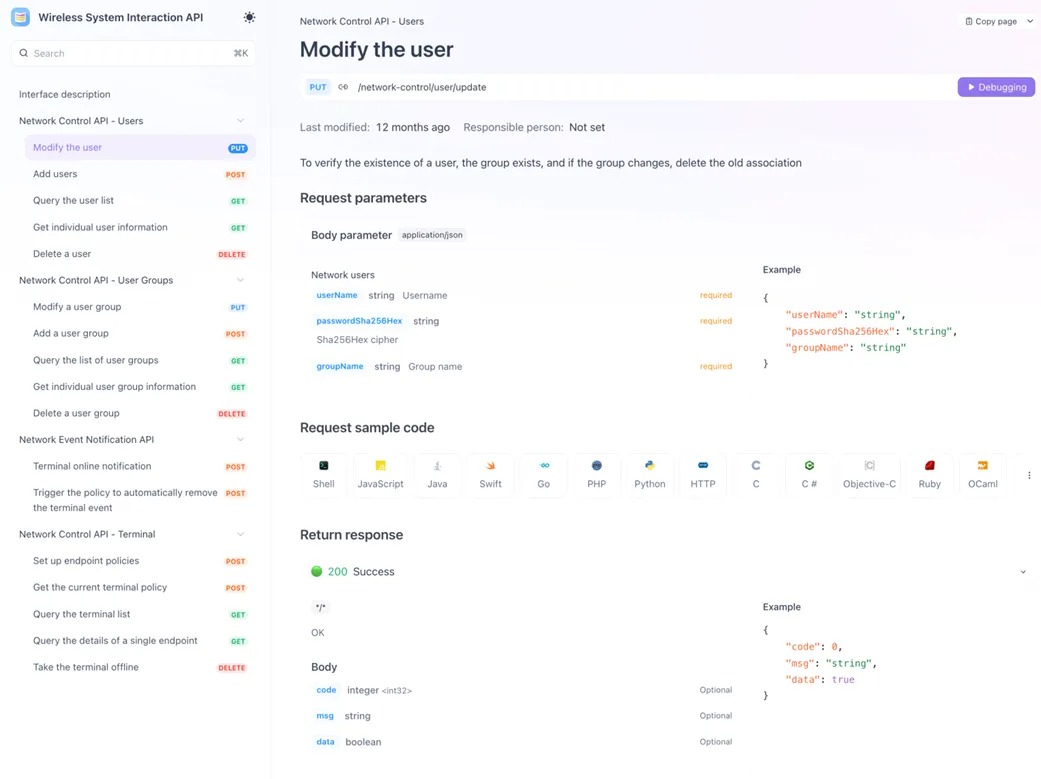
Task: Copy the endpoint link icon beside PUT
Action: coord(343,87)
